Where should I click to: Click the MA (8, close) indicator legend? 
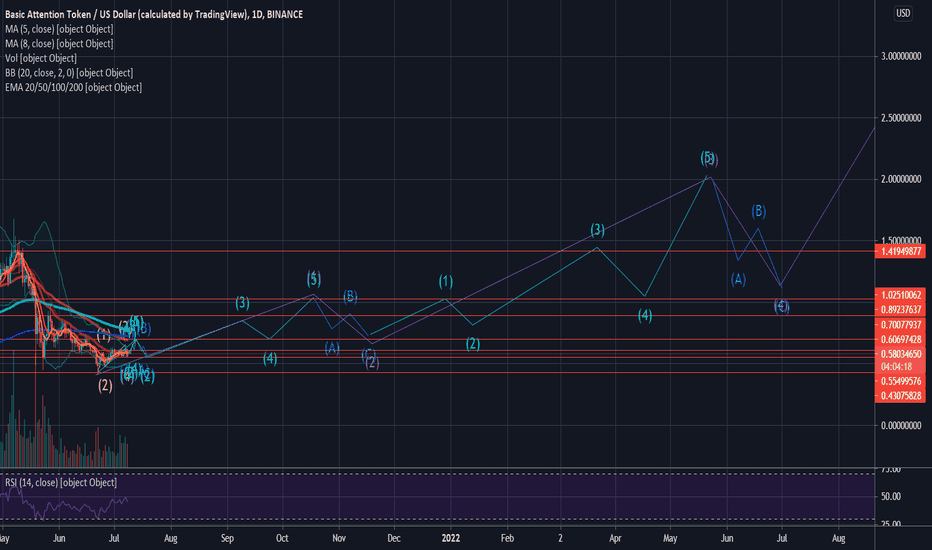point(59,43)
